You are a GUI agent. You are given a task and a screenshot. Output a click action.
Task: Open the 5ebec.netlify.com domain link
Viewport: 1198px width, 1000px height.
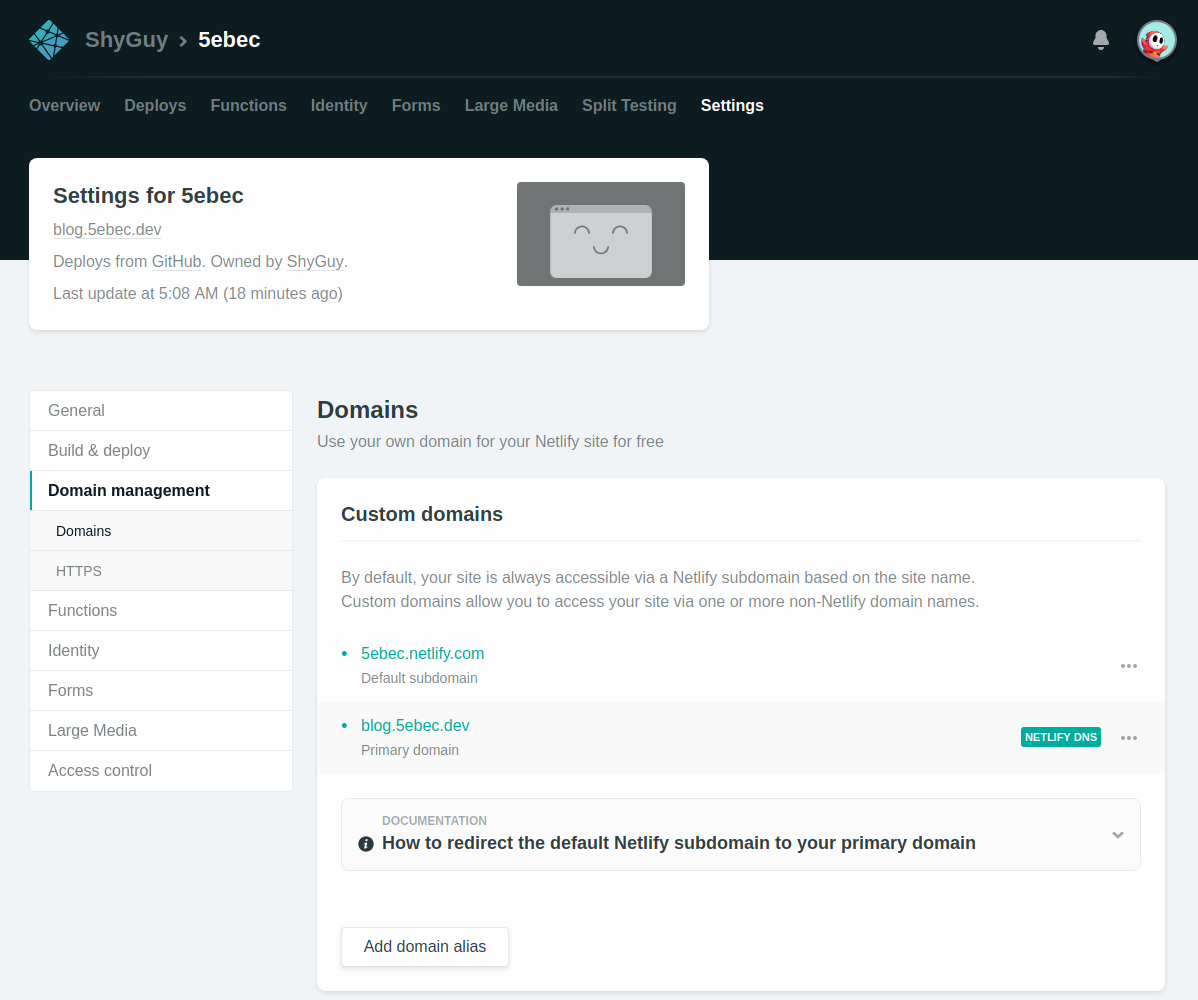tap(423, 653)
